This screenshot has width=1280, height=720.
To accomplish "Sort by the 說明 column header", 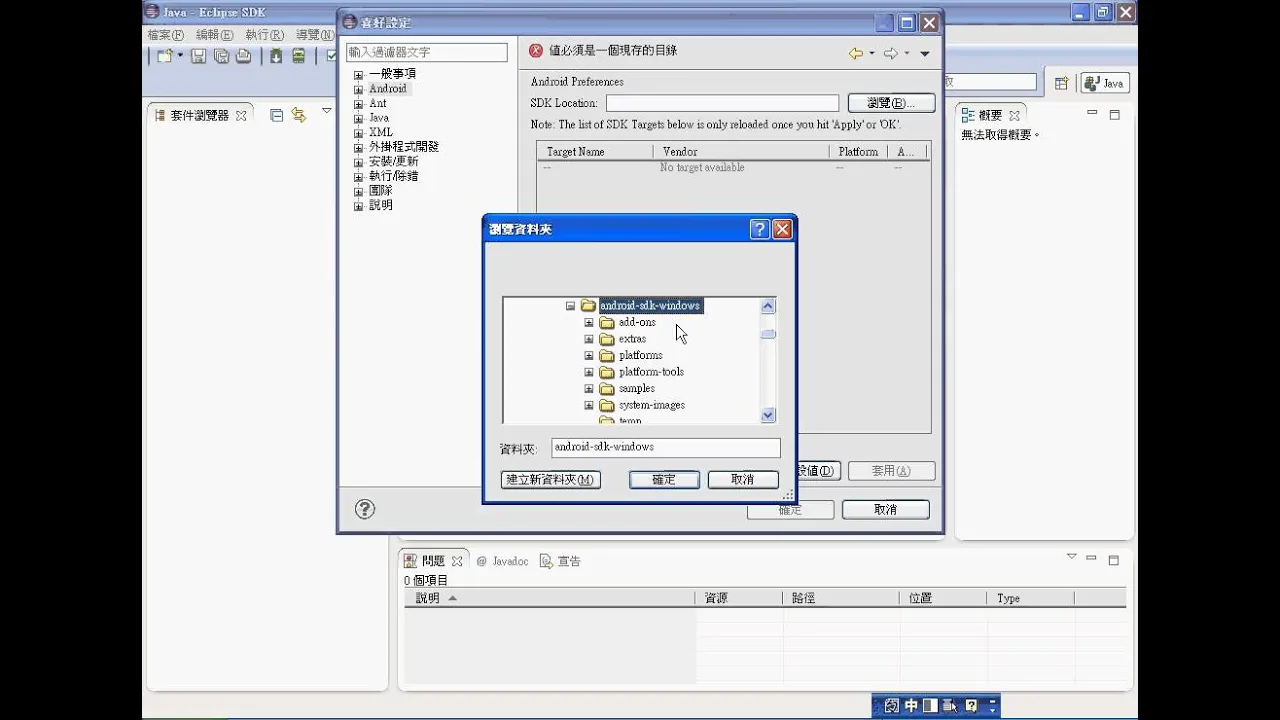I will (550, 598).
